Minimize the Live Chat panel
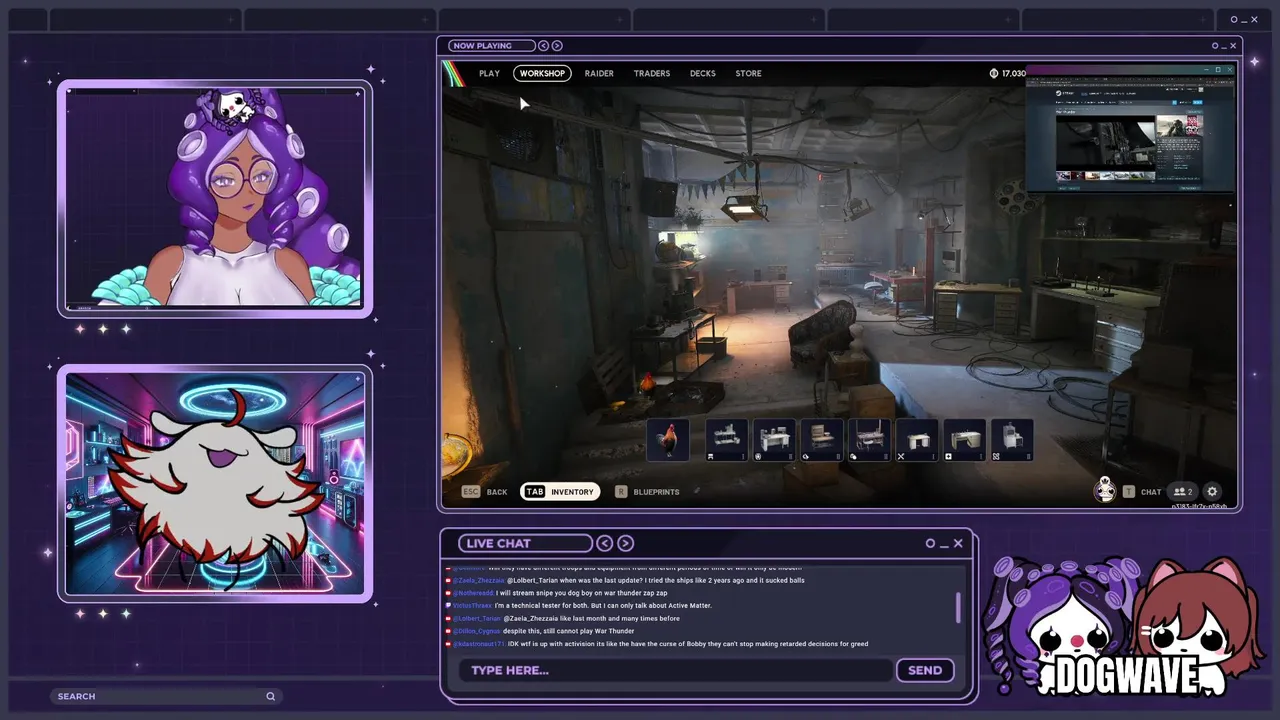 (944, 546)
